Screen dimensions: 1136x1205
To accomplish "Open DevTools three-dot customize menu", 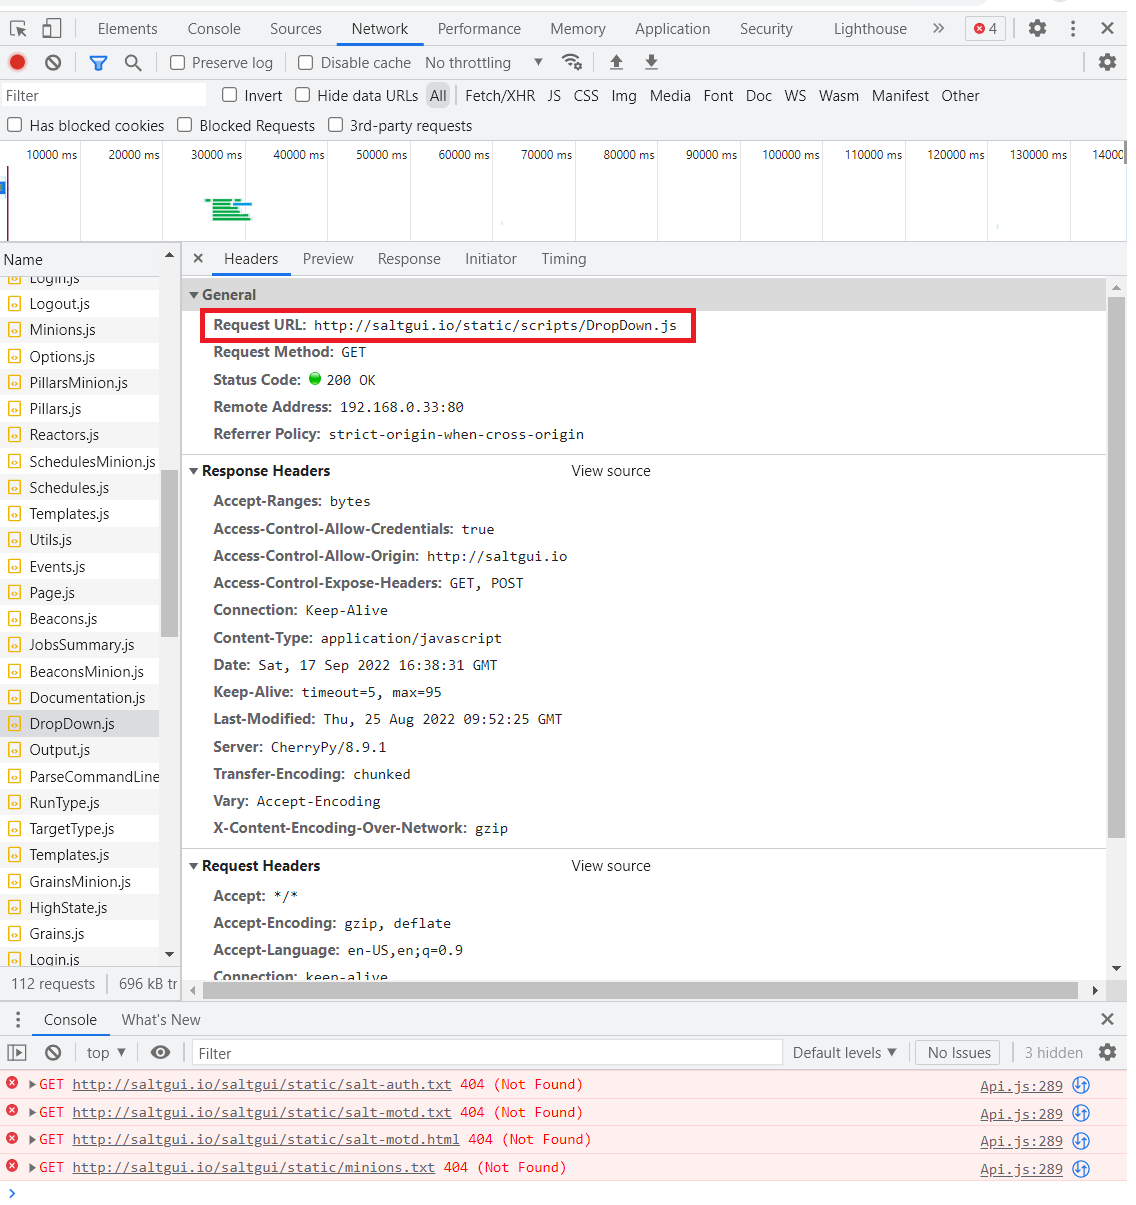I will point(1073,28).
